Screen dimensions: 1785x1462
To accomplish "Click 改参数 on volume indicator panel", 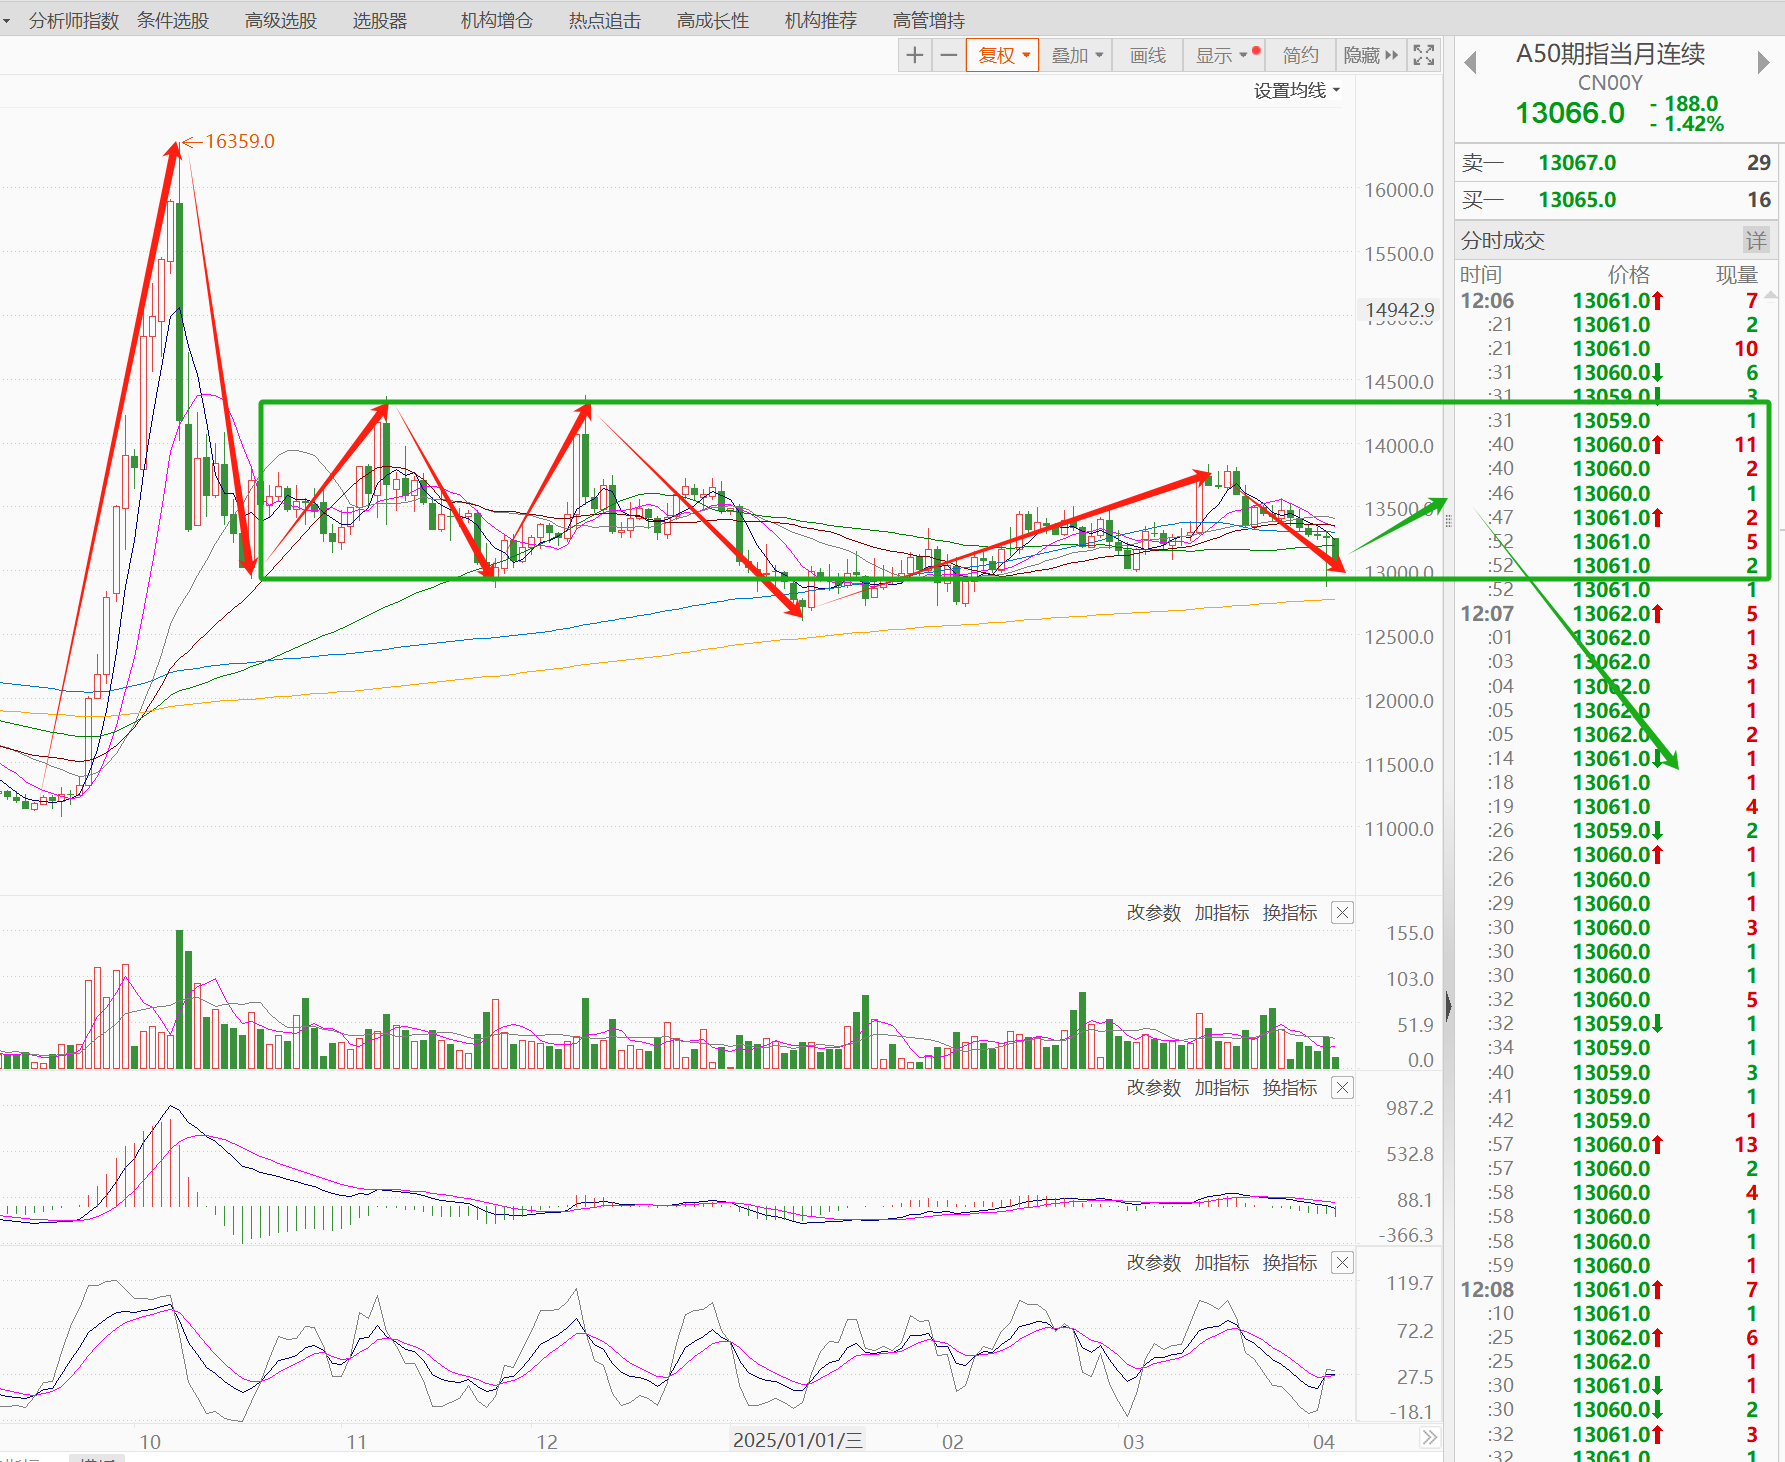I will [1154, 913].
